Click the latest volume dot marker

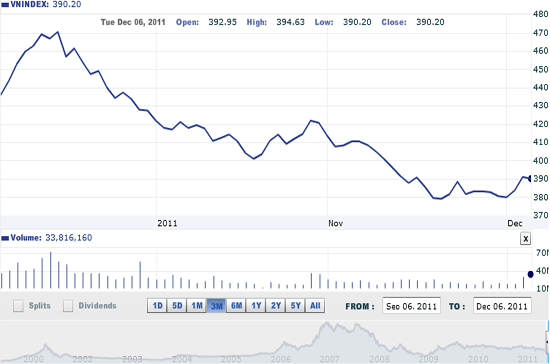coord(530,274)
